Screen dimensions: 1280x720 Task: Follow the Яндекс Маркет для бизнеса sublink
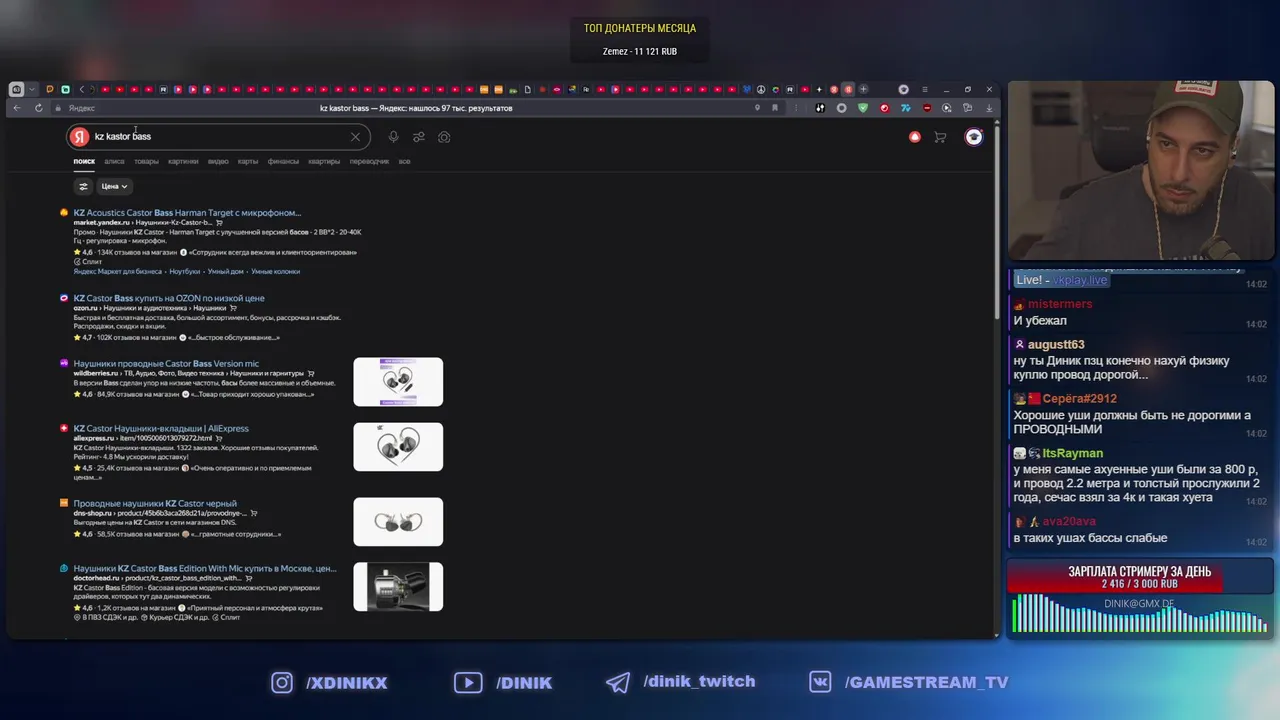117,271
